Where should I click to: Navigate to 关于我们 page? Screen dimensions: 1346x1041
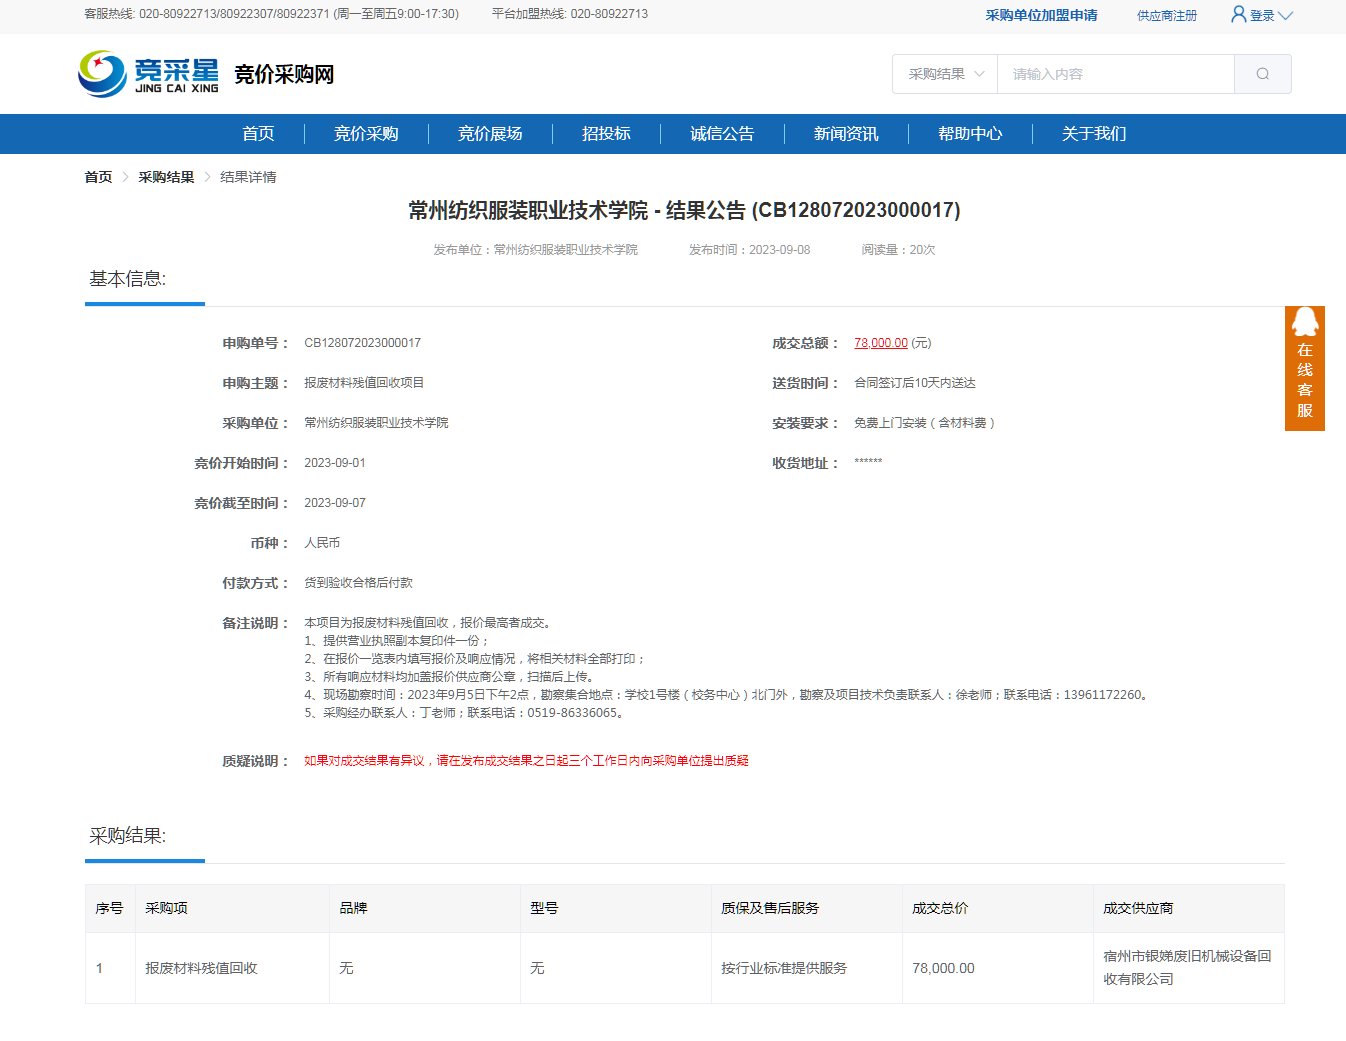(x=1094, y=134)
